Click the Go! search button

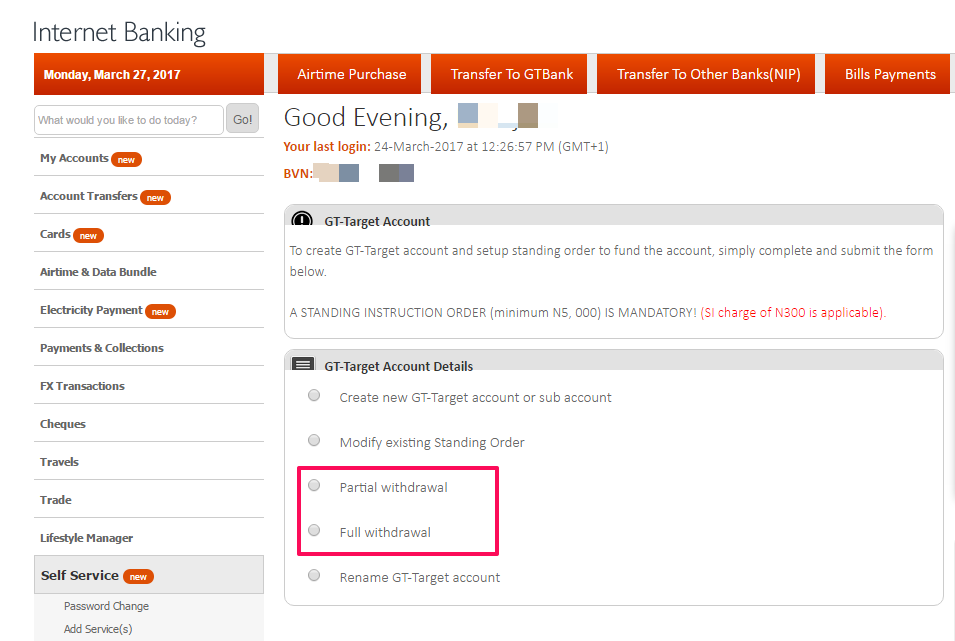tap(242, 119)
